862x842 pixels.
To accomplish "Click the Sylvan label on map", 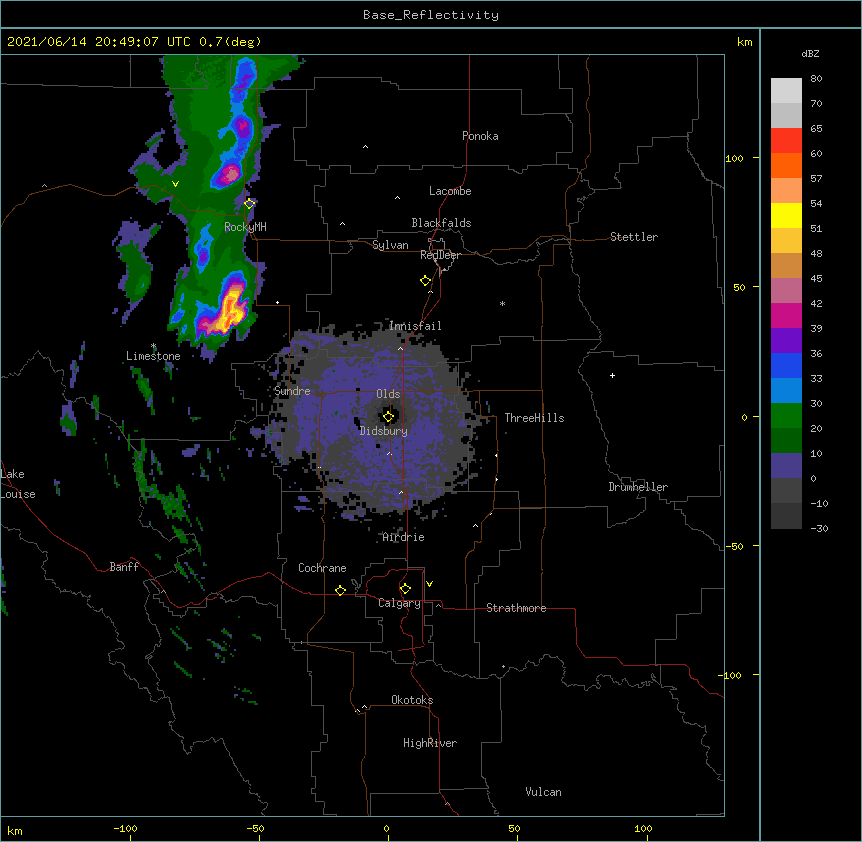I will point(390,245).
